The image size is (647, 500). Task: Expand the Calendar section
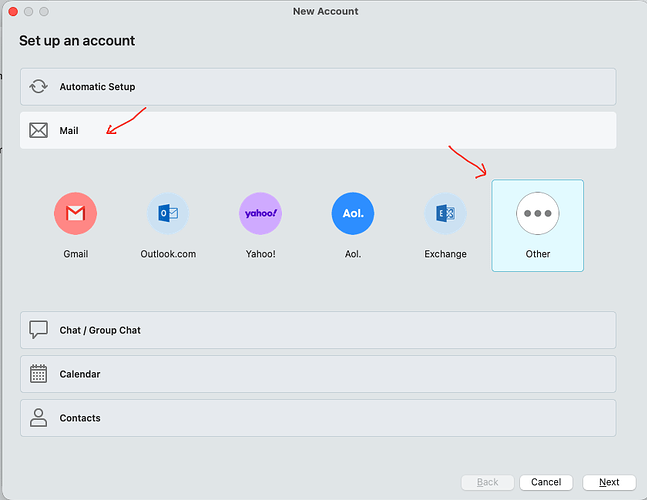pos(318,374)
